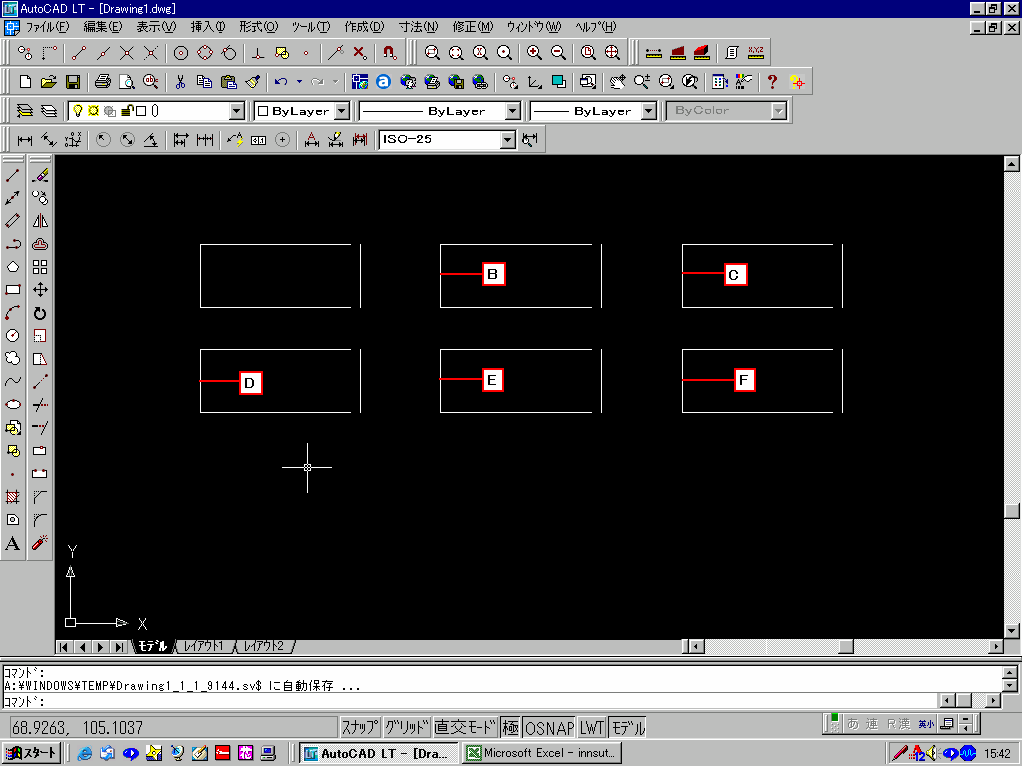Select the Hatch tool

pos(12,497)
